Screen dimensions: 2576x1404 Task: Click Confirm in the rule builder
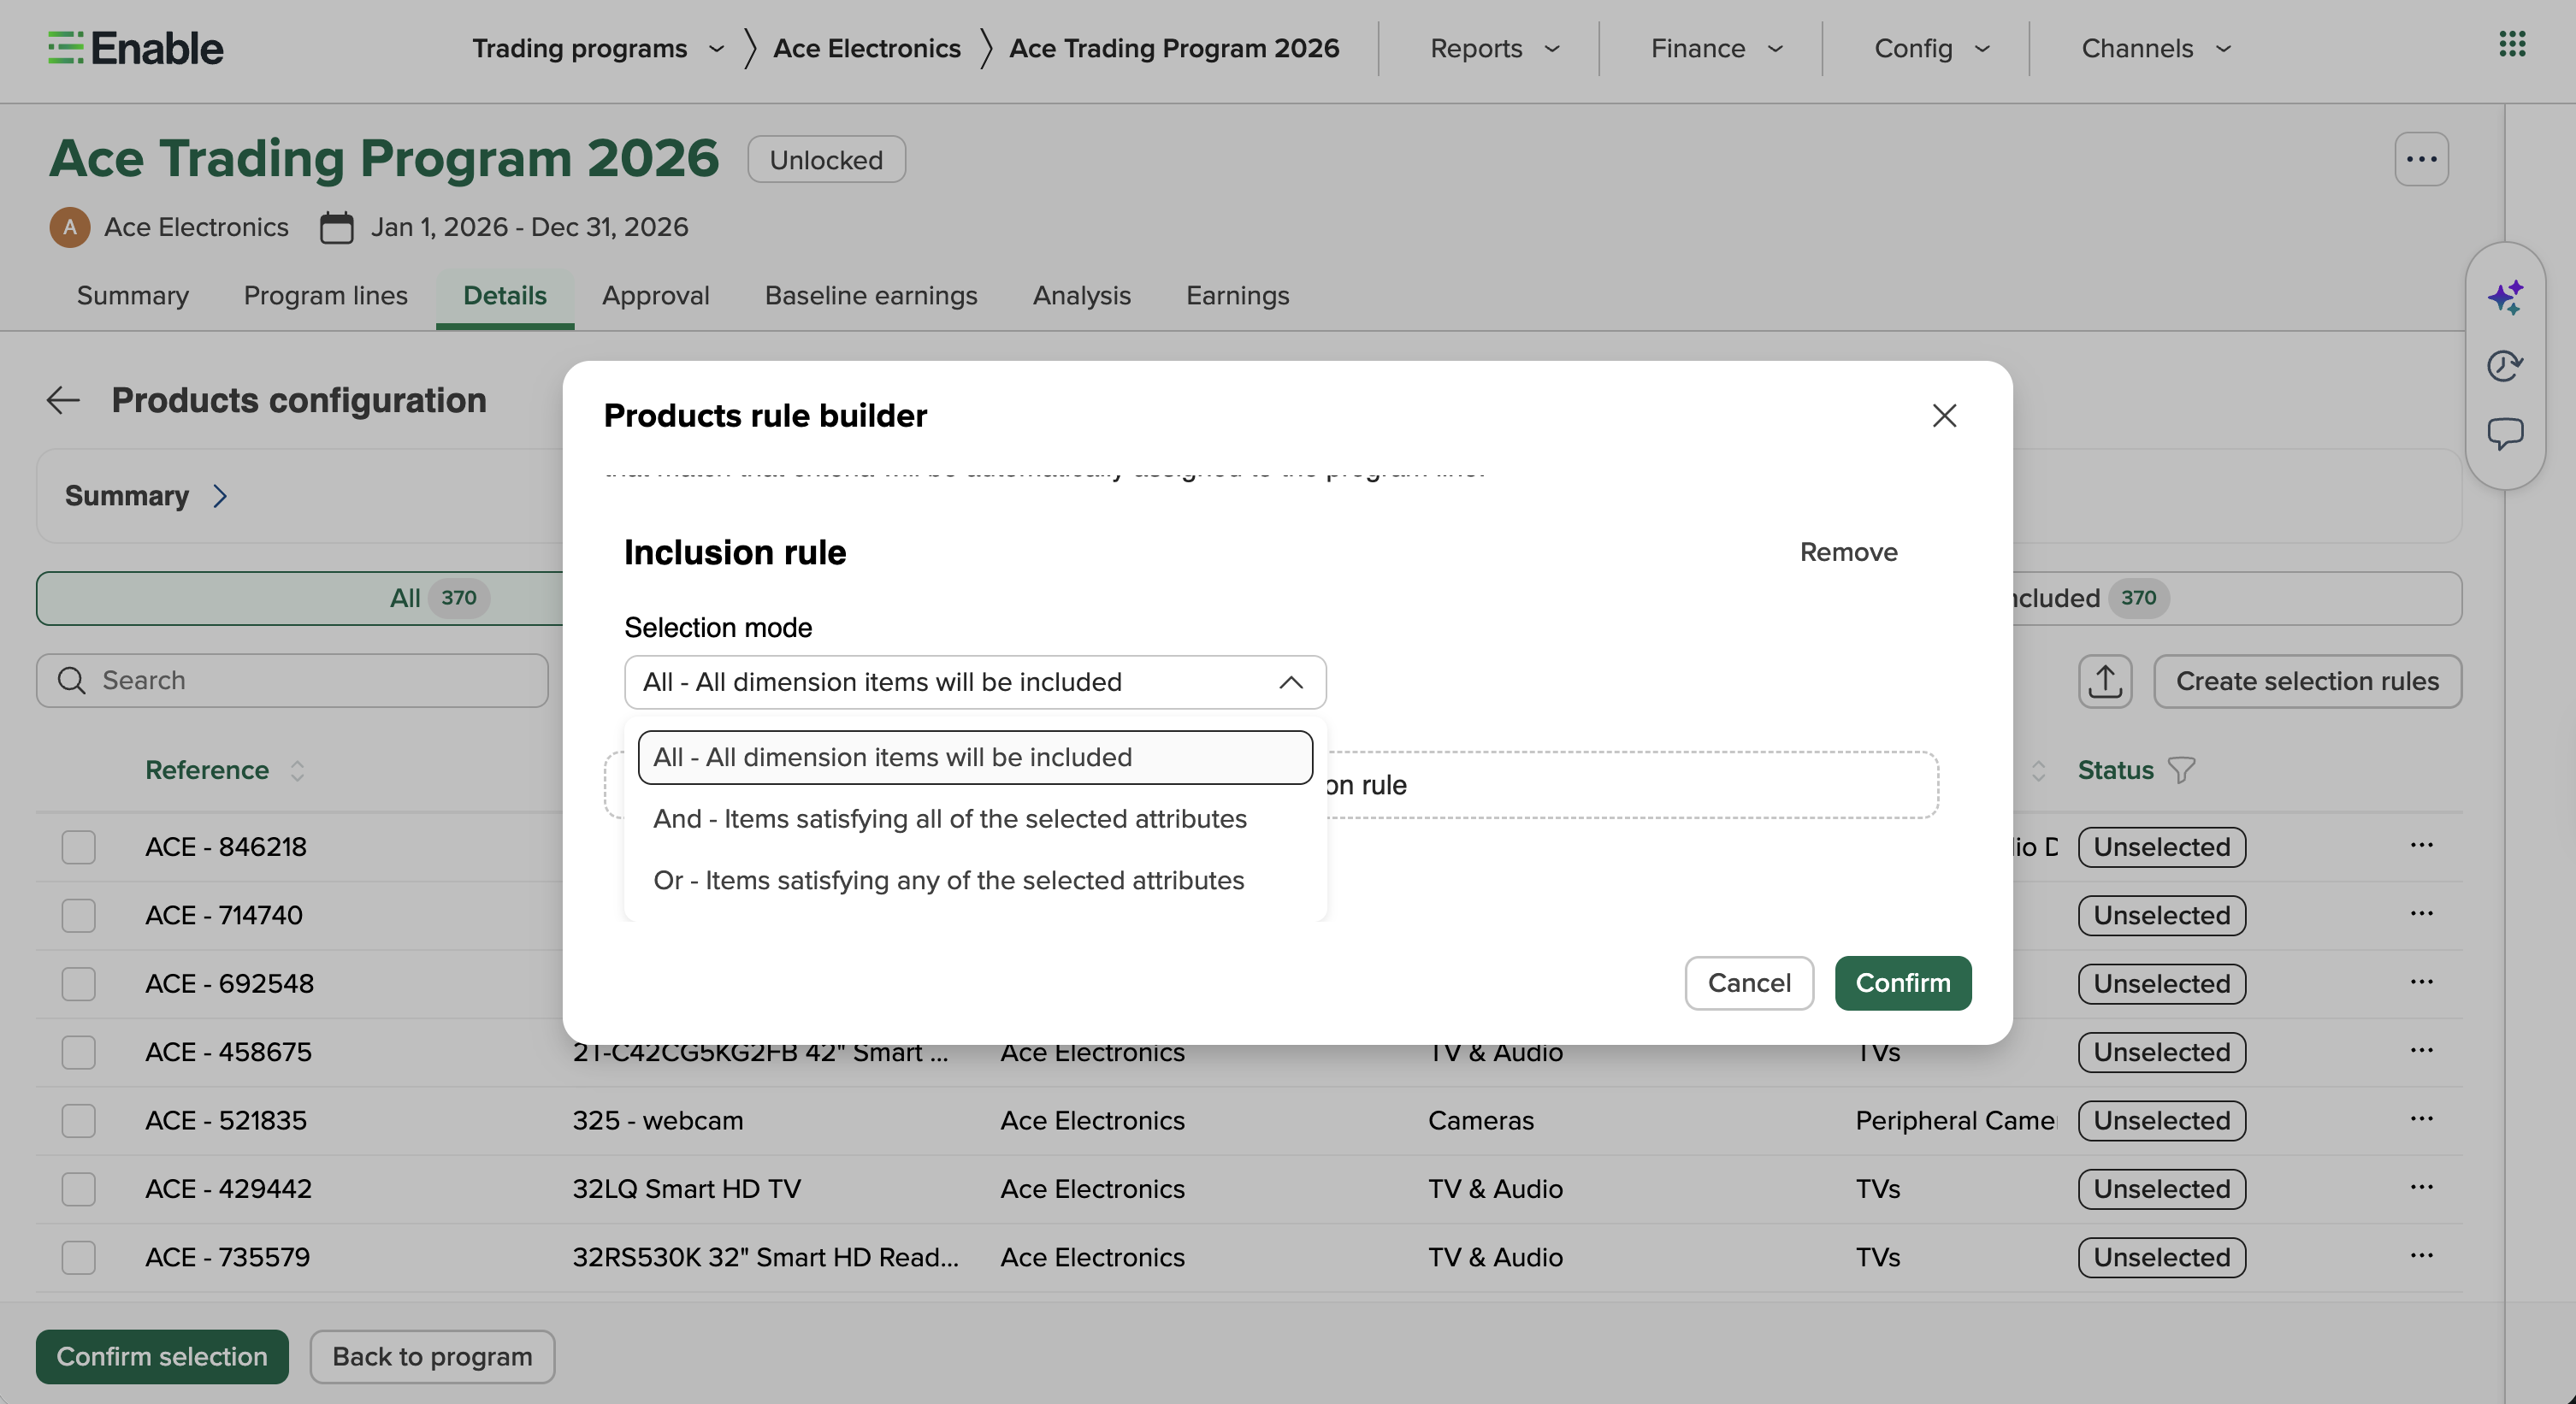(x=1903, y=983)
